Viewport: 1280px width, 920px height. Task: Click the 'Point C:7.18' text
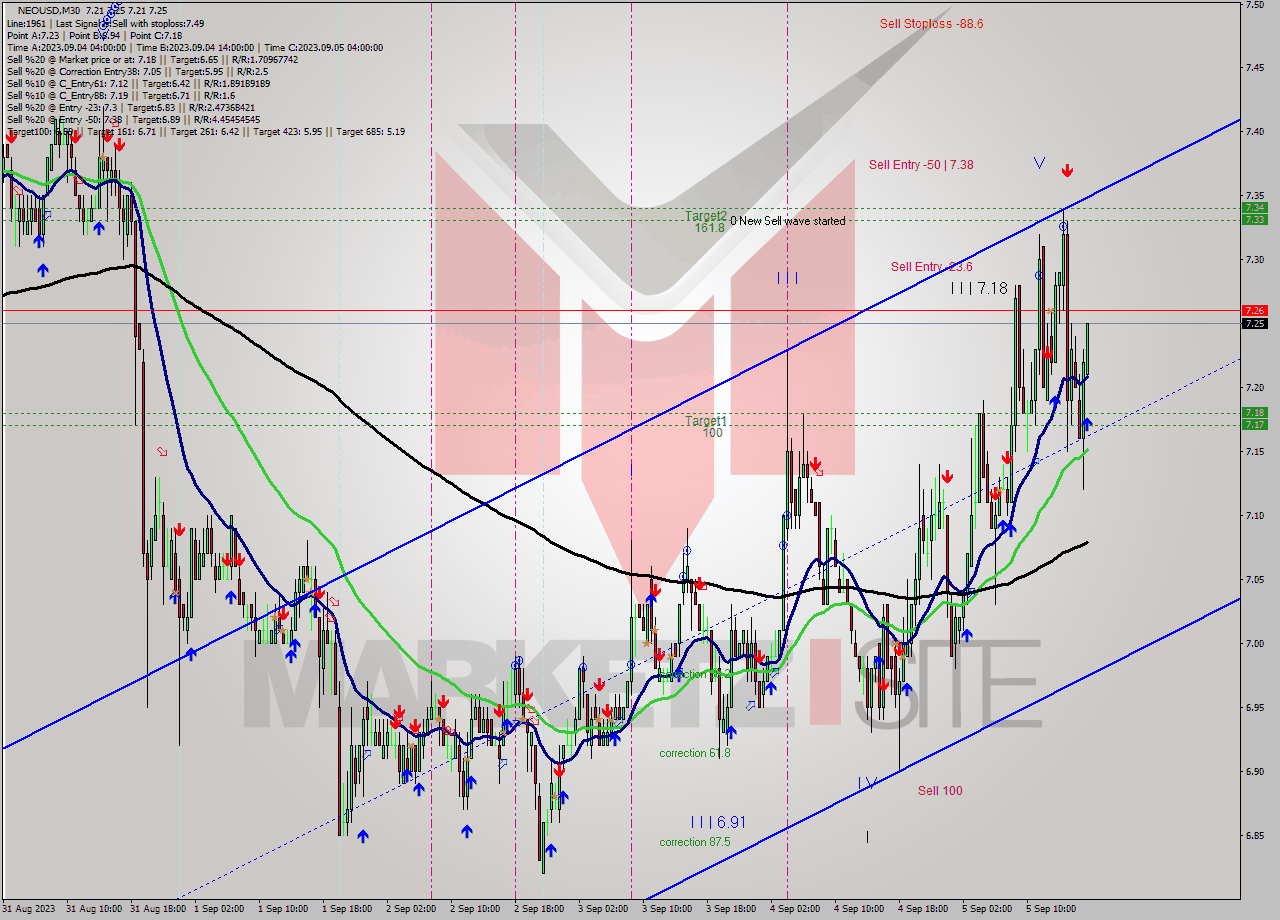[x=155, y=35]
